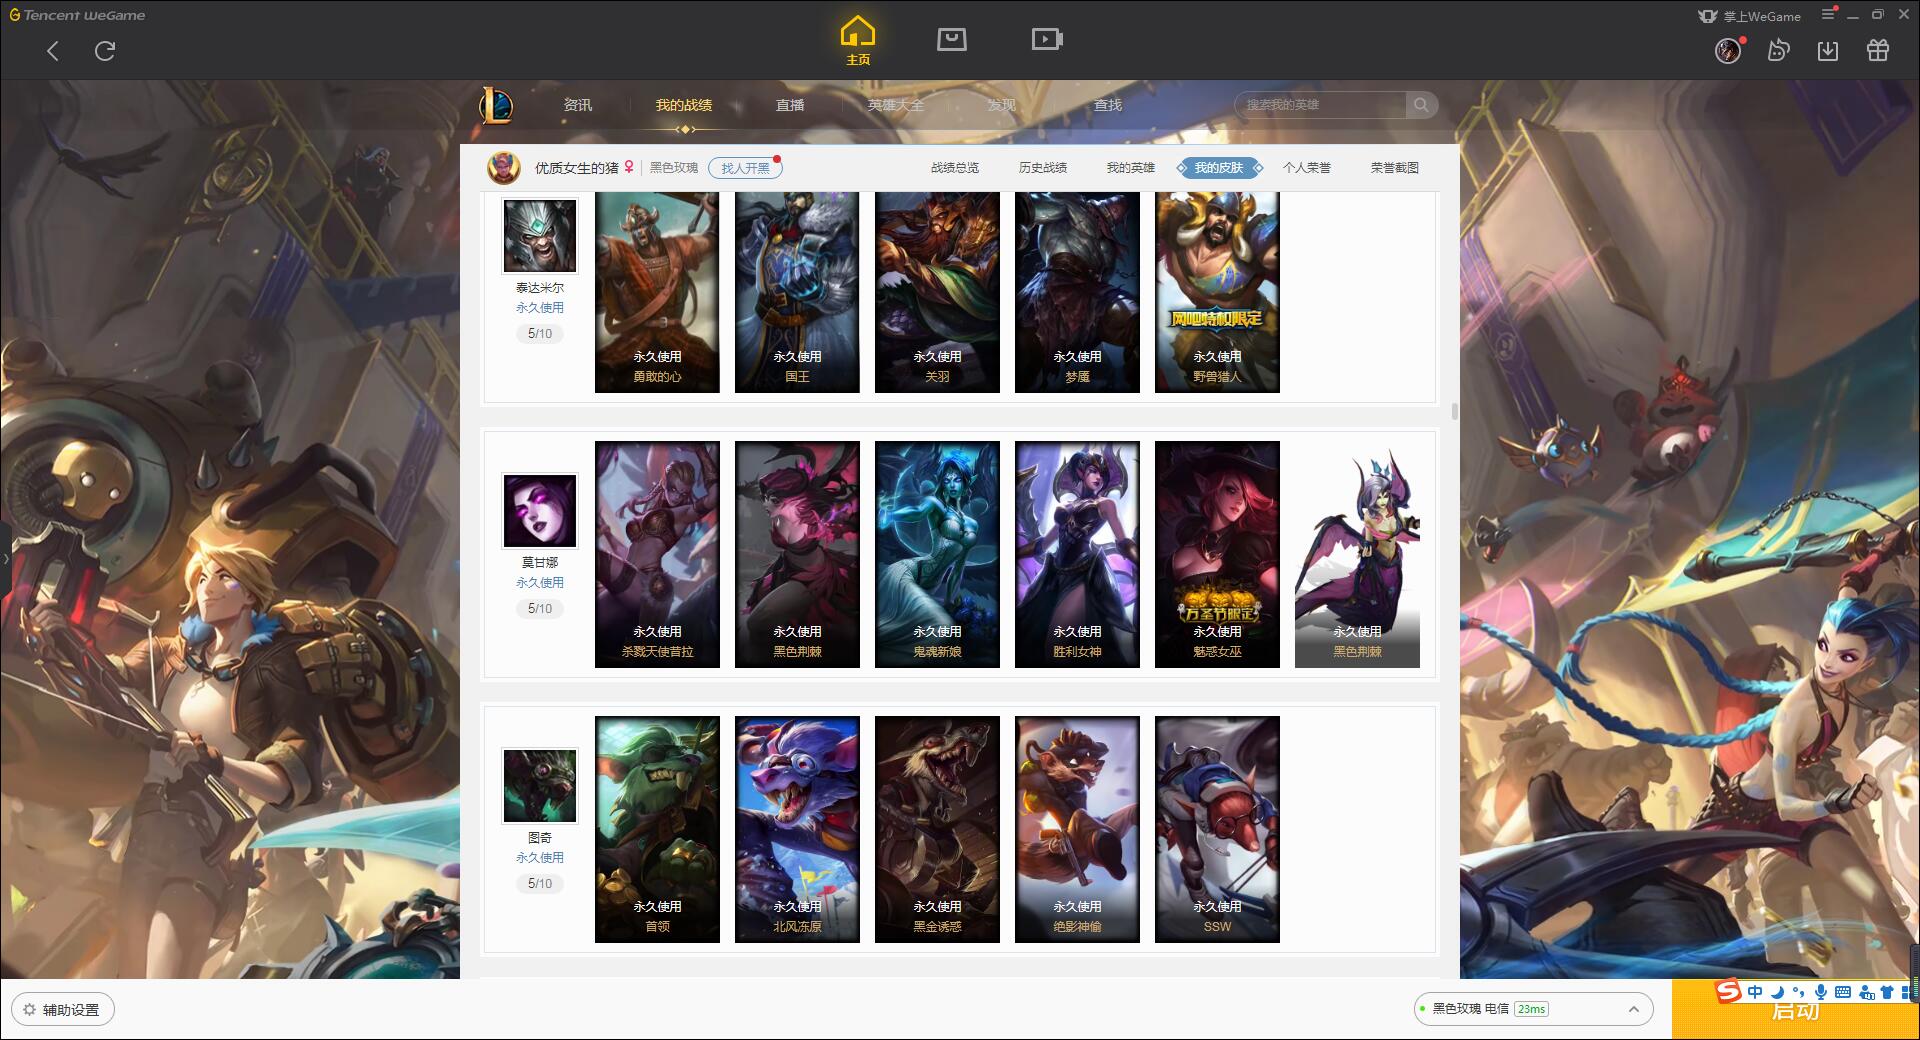Click the 泰达米尔 champion portrait
The height and width of the screenshot is (1040, 1920).
(x=540, y=236)
